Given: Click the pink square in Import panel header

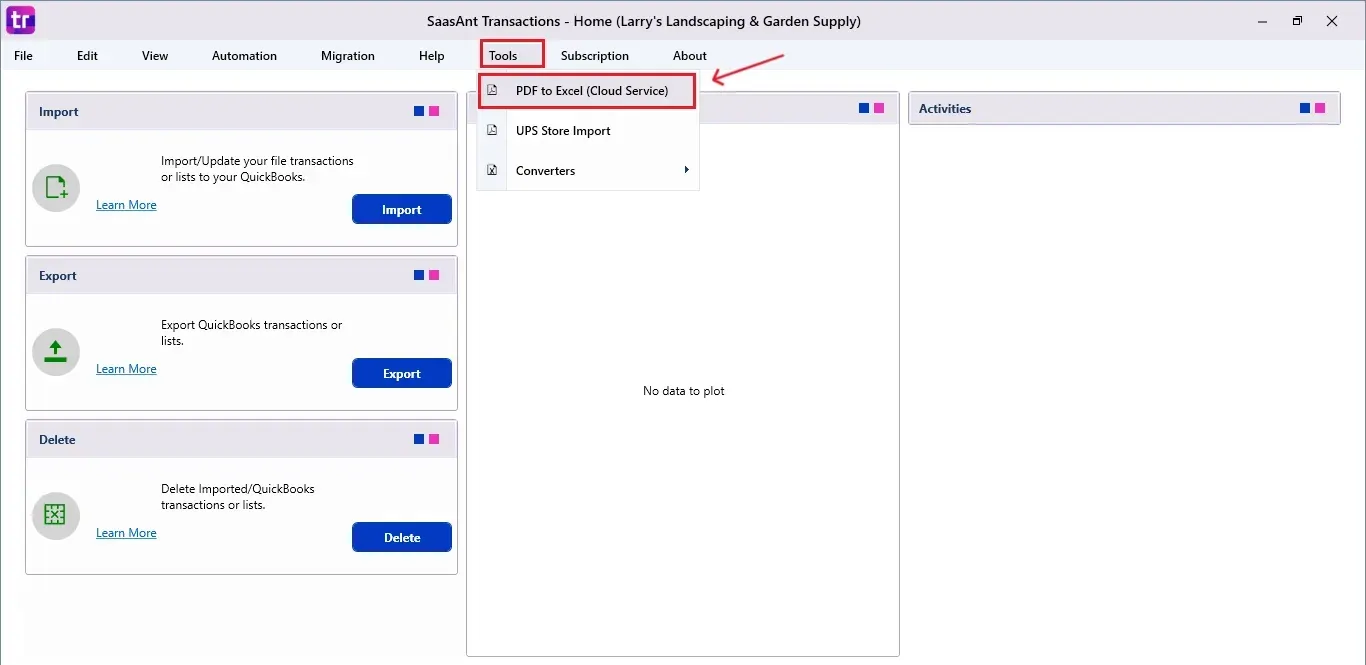Looking at the screenshot, I should coord(434,111).
